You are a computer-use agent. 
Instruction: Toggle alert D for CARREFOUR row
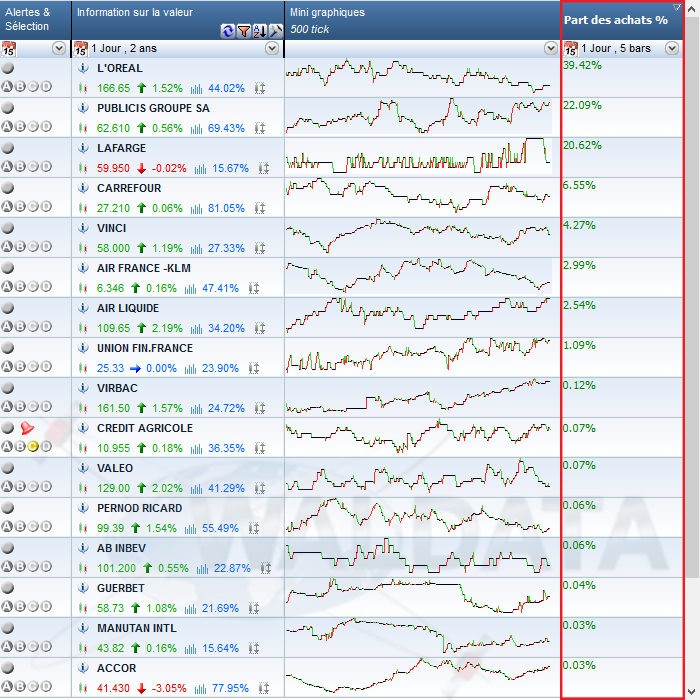(46, 206)
